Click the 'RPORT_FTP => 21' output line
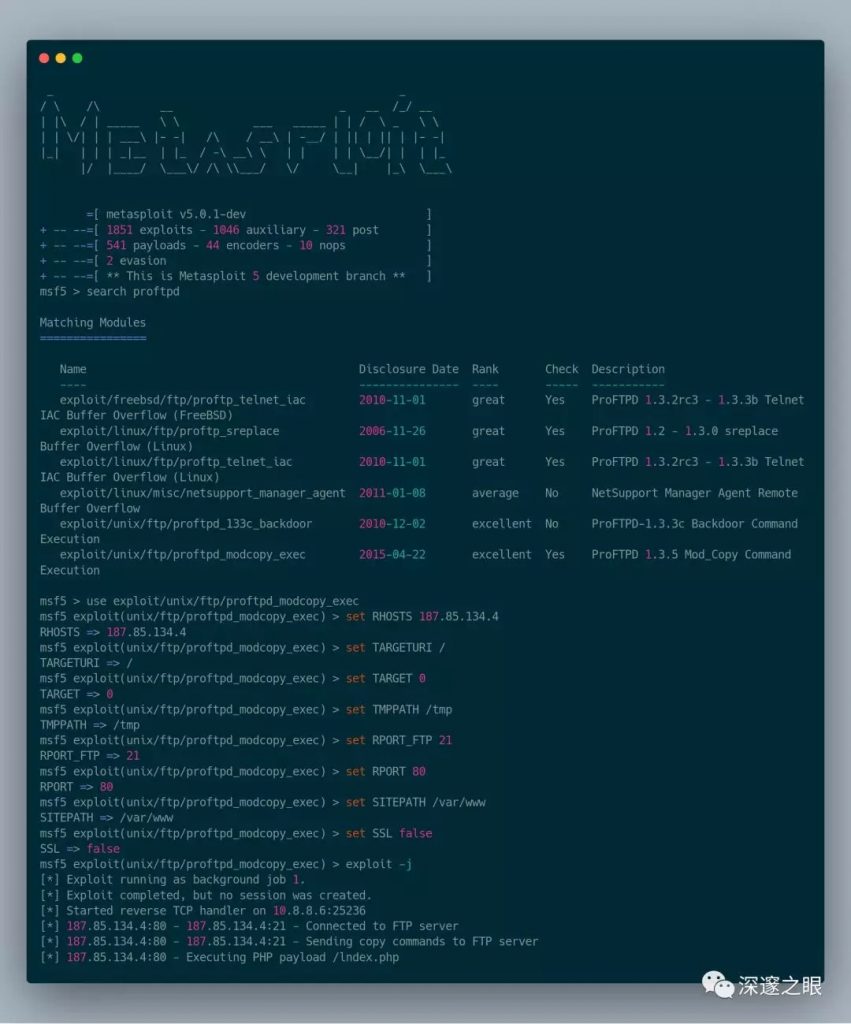Screen dimensions: 851x1024 (x=89, y=756)
